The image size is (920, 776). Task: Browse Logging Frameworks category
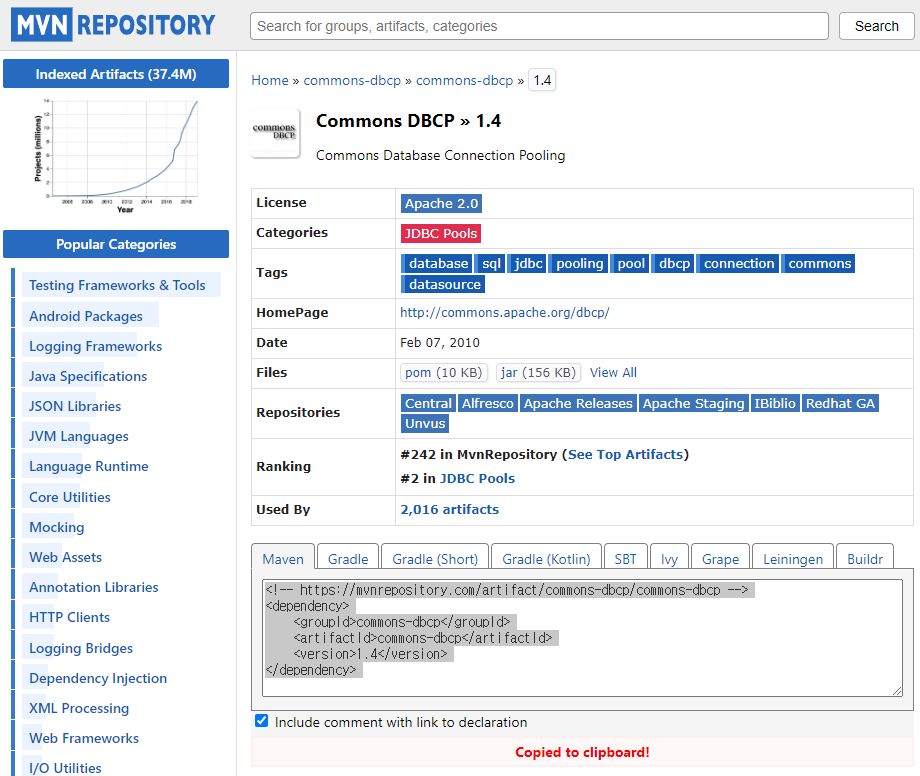[96, 346]
